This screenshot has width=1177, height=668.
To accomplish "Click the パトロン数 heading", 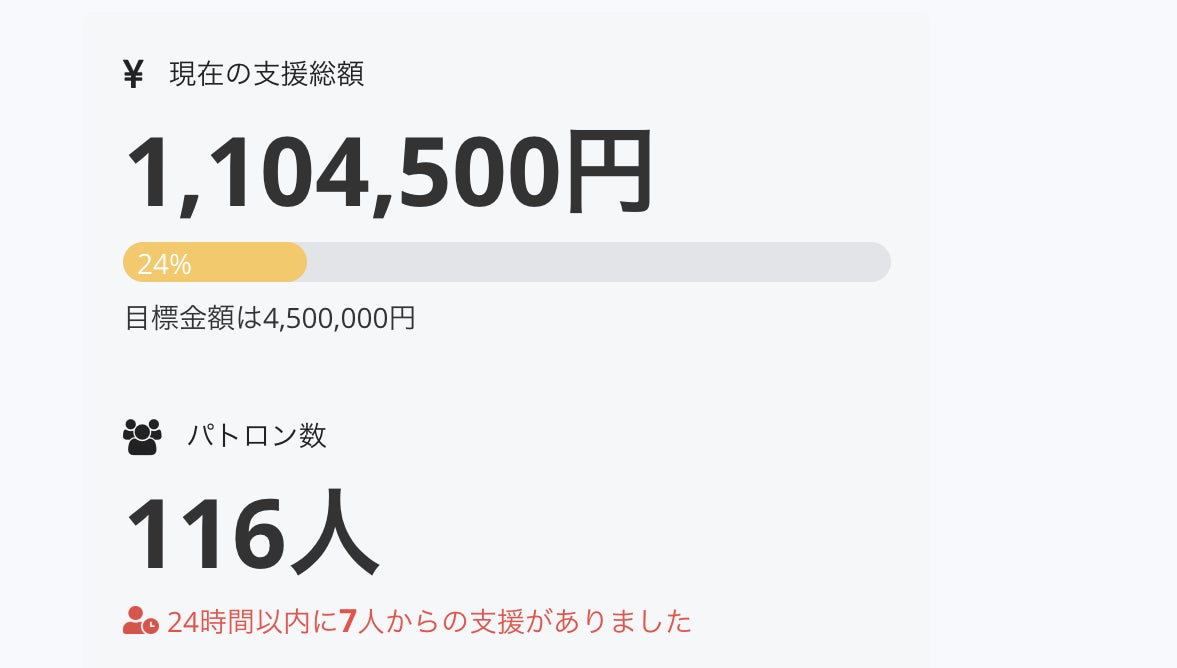I will 256,436.
